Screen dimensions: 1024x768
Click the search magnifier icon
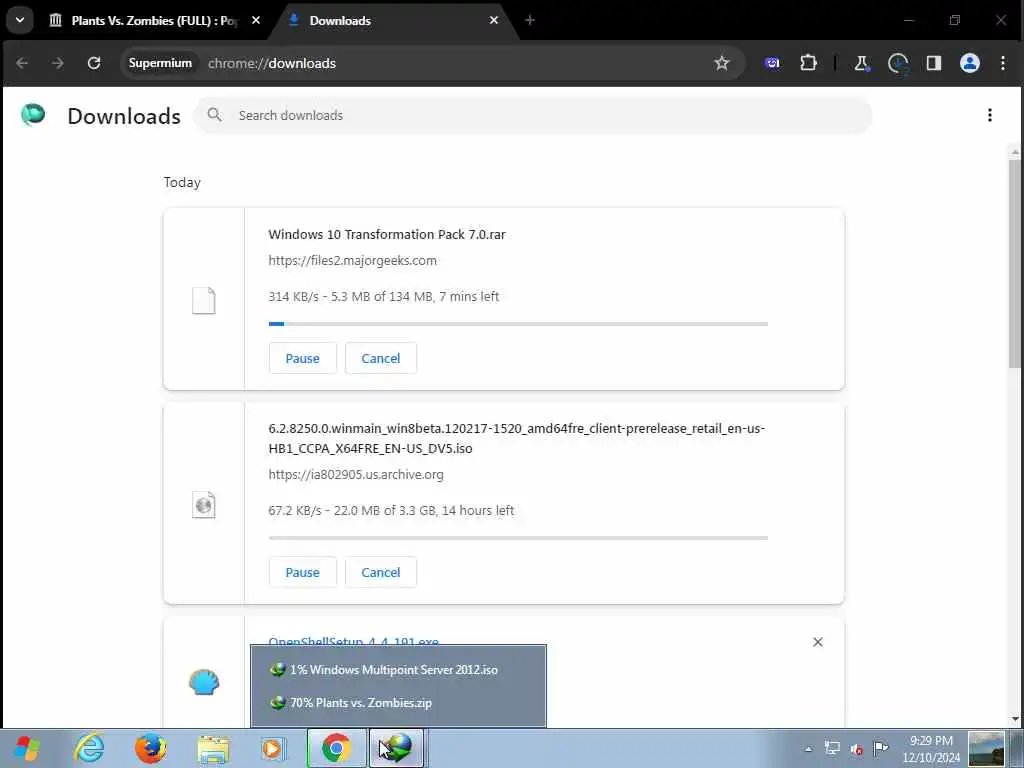coord(214,115)
